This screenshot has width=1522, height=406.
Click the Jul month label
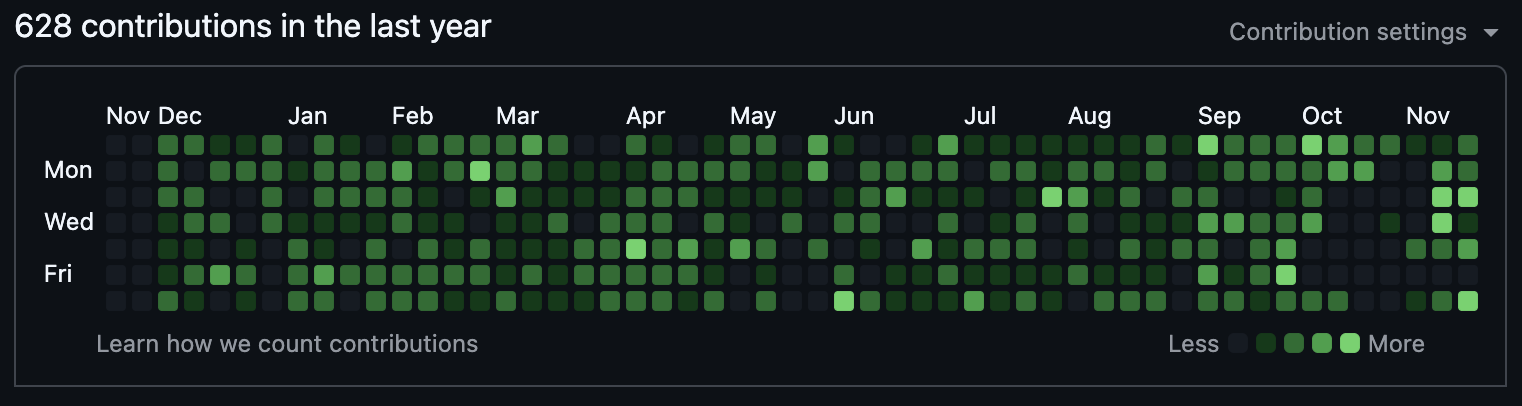[980, 116]
